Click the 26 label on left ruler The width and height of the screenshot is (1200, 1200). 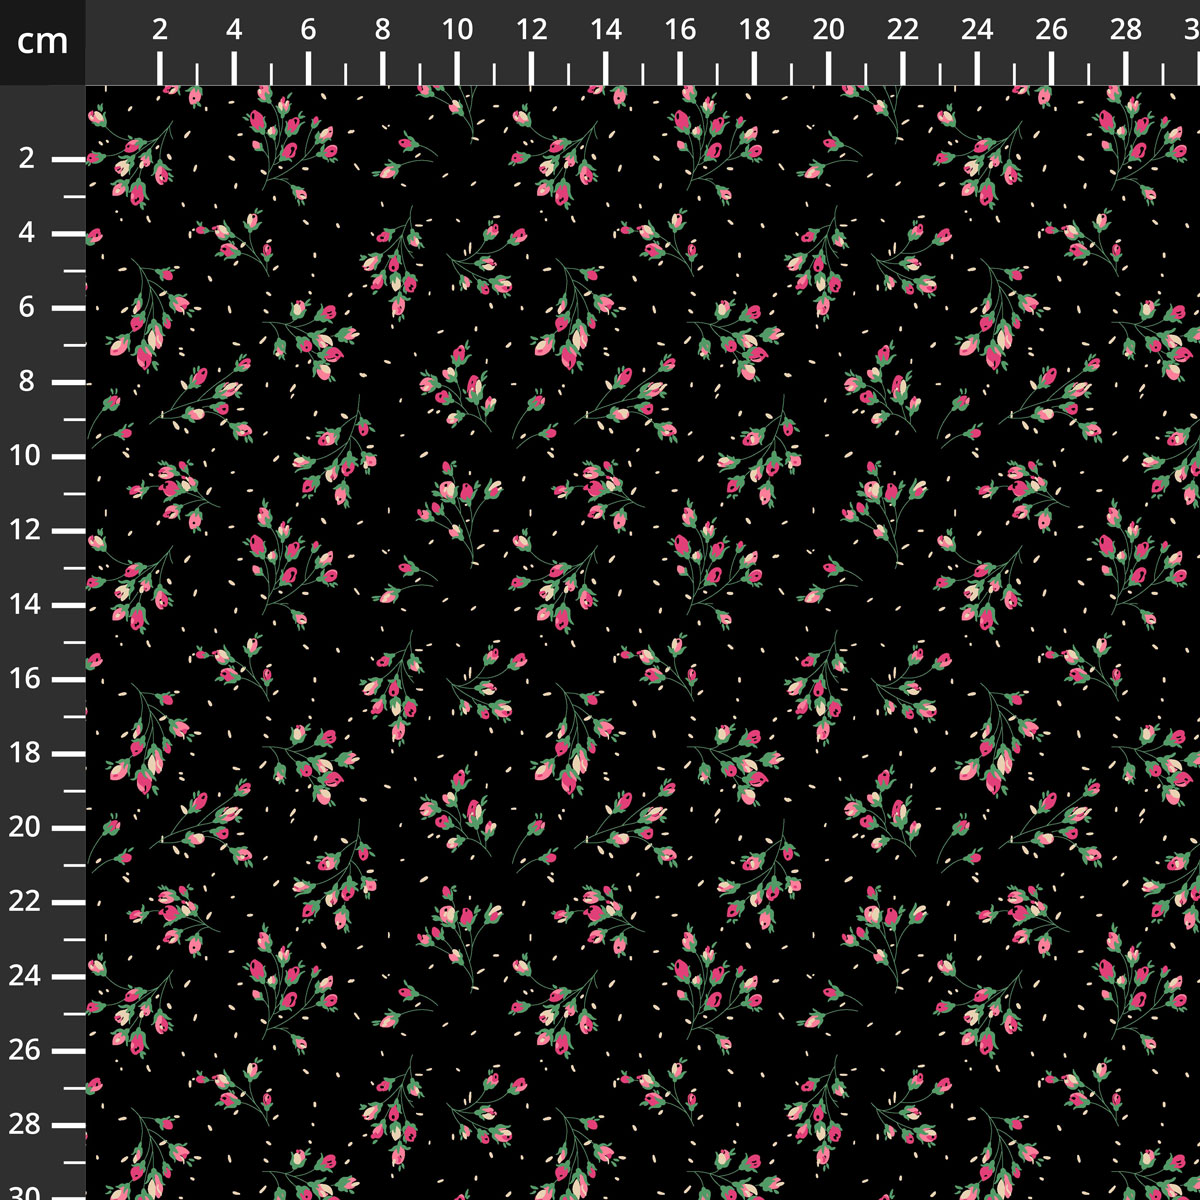tap(27, 1050)
